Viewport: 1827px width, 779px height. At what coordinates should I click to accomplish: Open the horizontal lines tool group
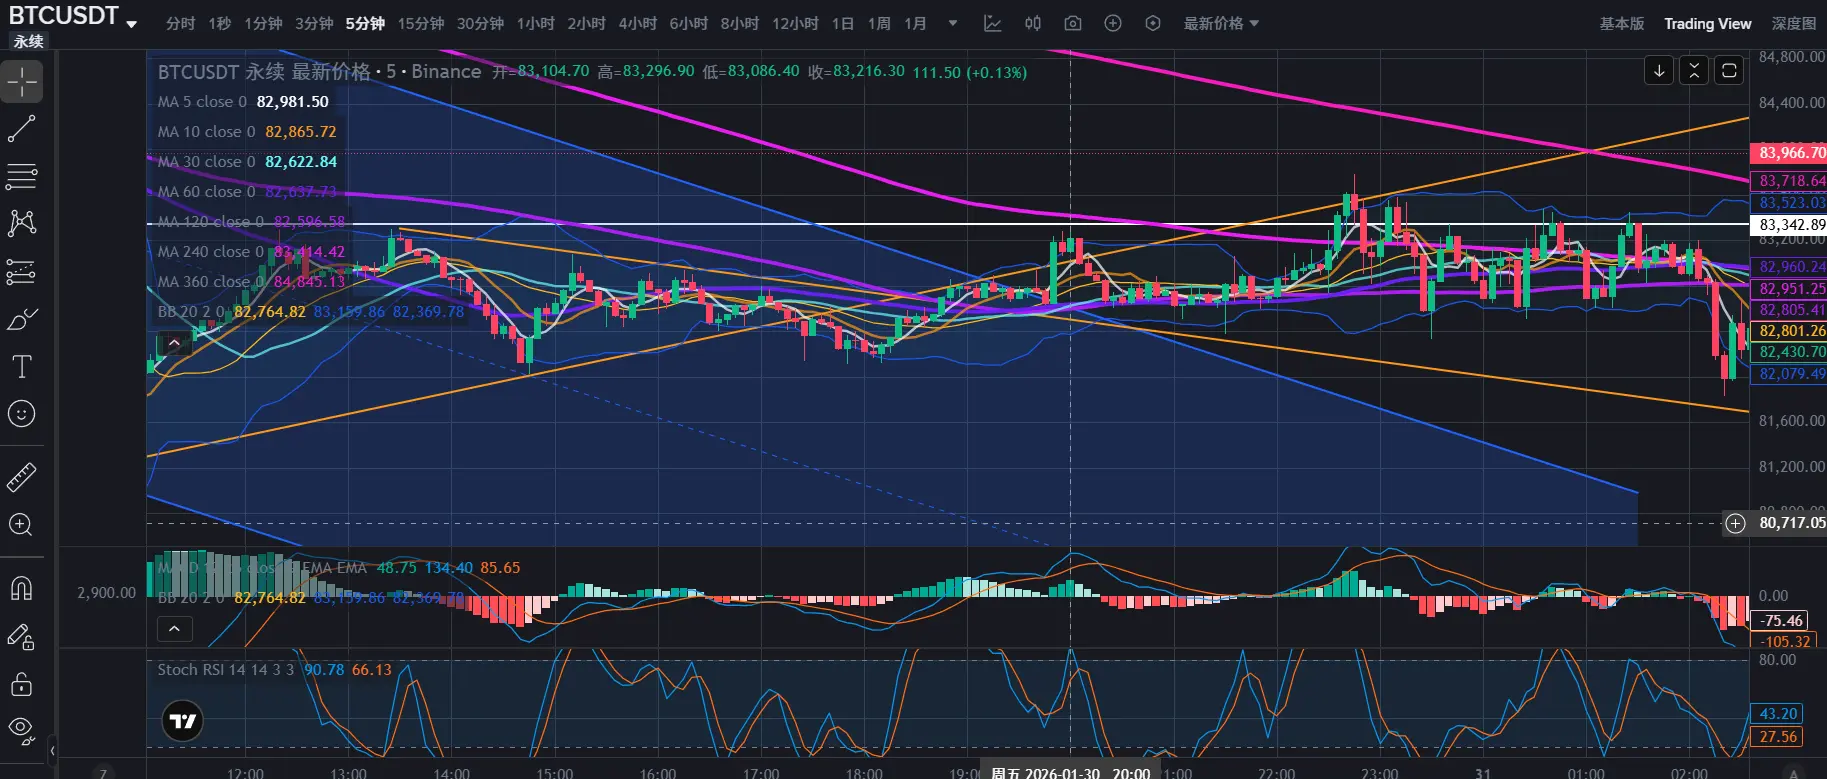click(22, 176)
